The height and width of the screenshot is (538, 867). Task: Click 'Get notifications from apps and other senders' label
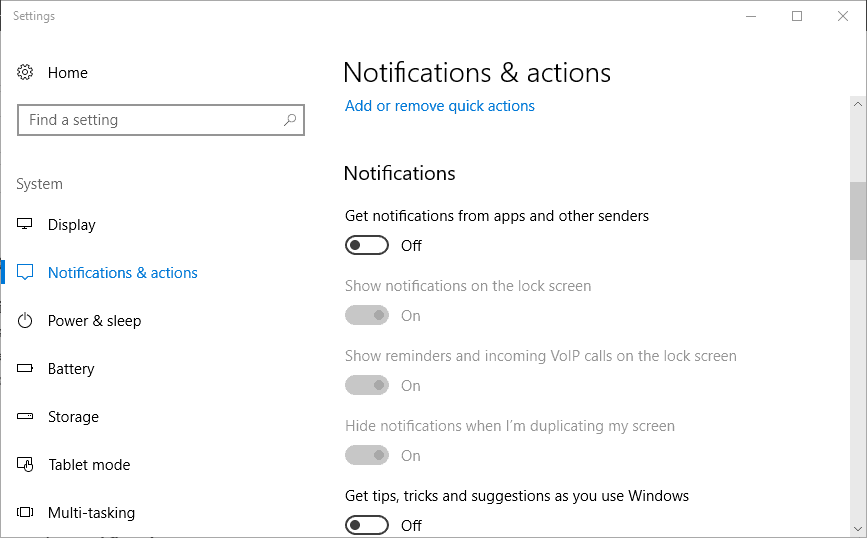pyautogui.click(x=497, y=216)
